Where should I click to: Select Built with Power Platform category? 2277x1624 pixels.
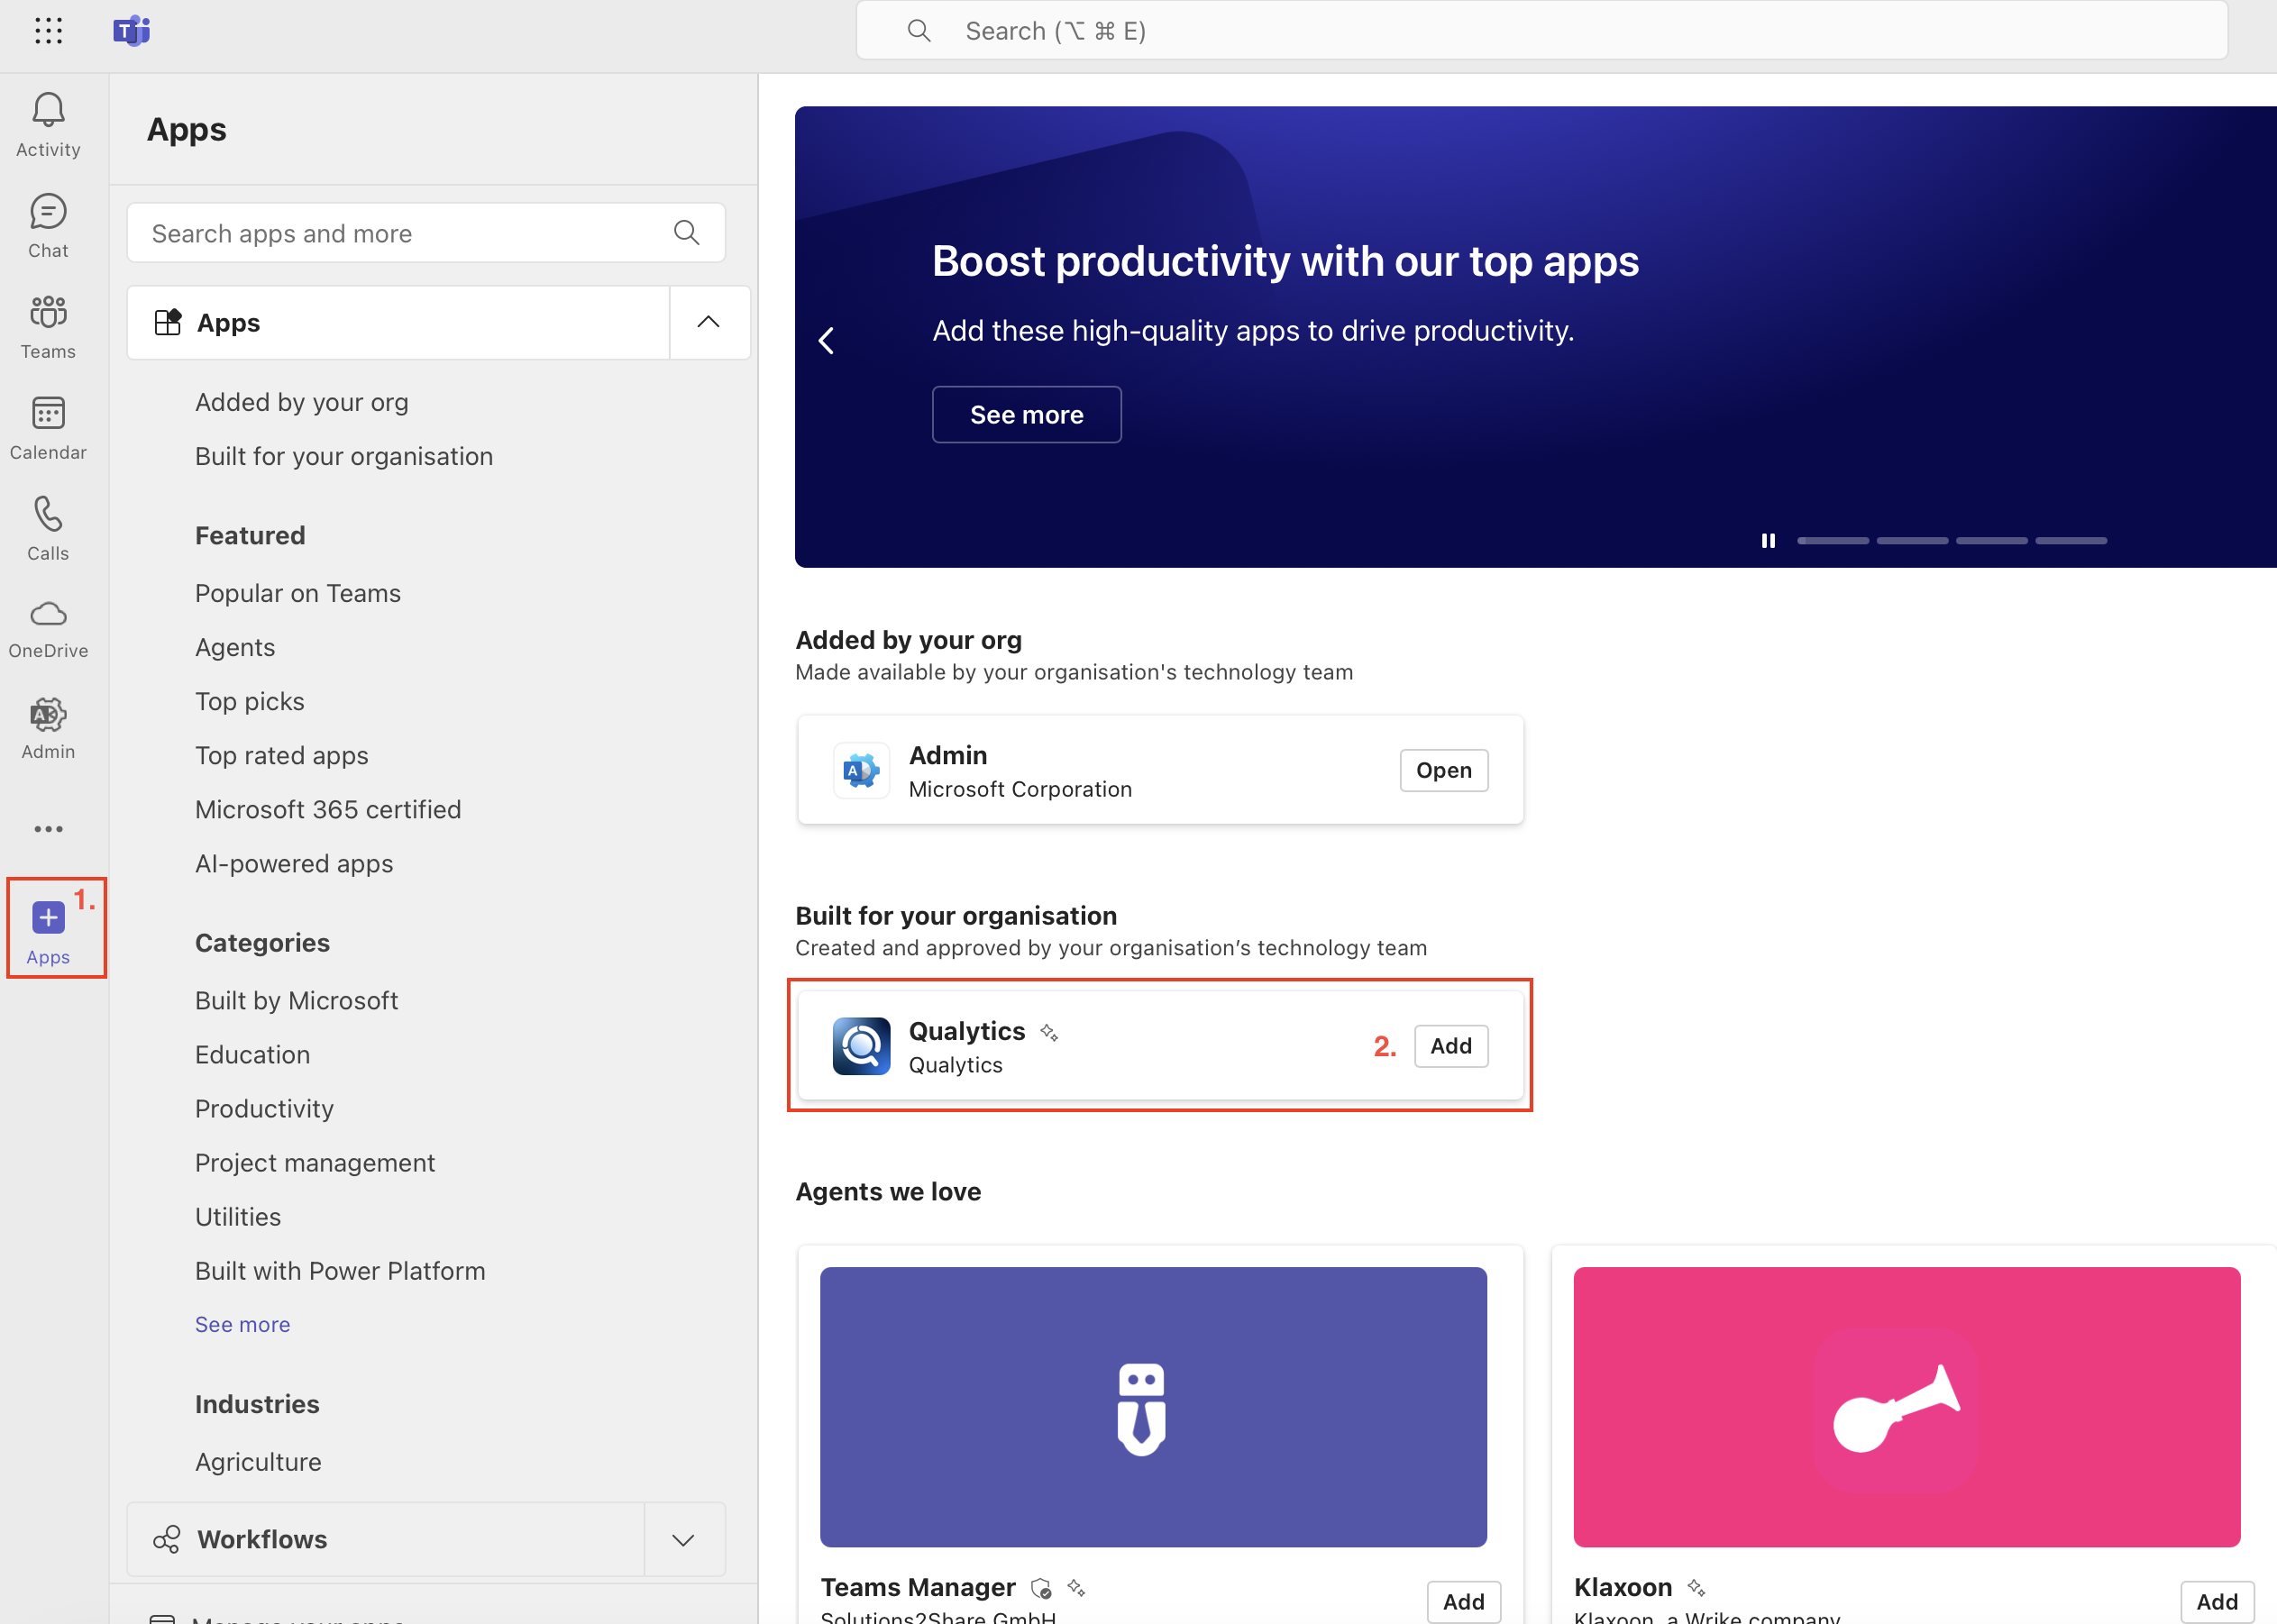coord(340,1270)
